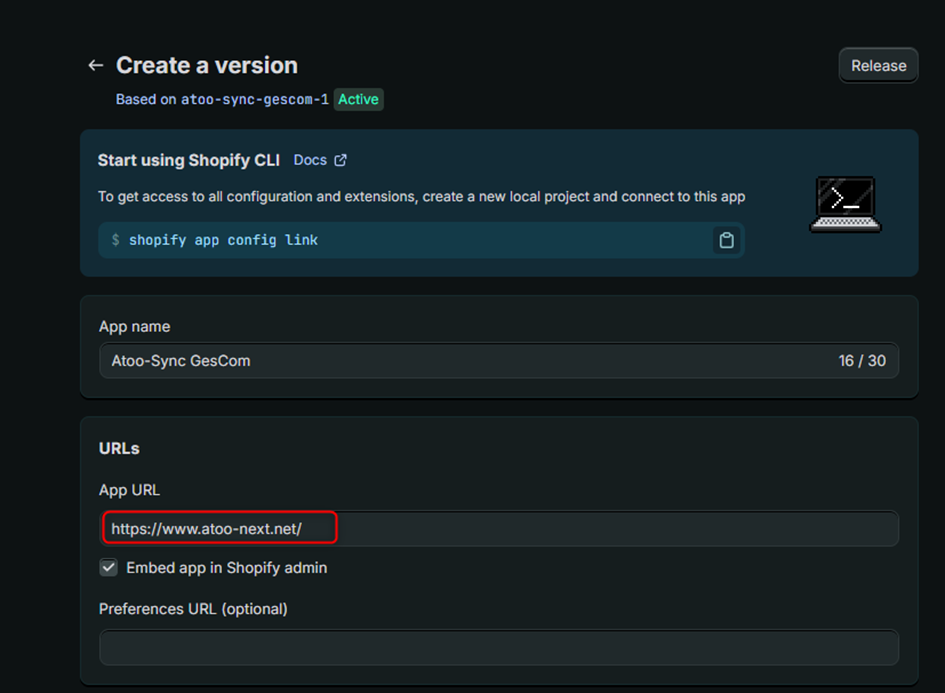Click the URLs section heading

[119, 448]
